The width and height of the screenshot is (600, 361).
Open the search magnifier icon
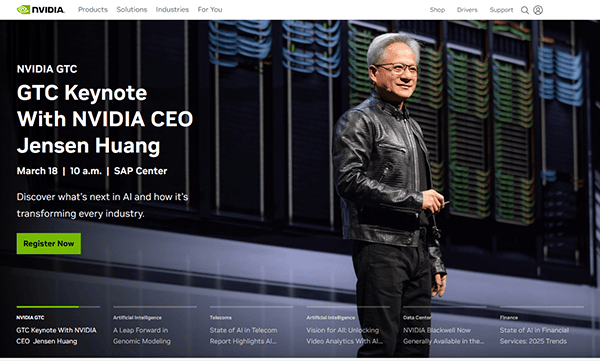(525, 10)
